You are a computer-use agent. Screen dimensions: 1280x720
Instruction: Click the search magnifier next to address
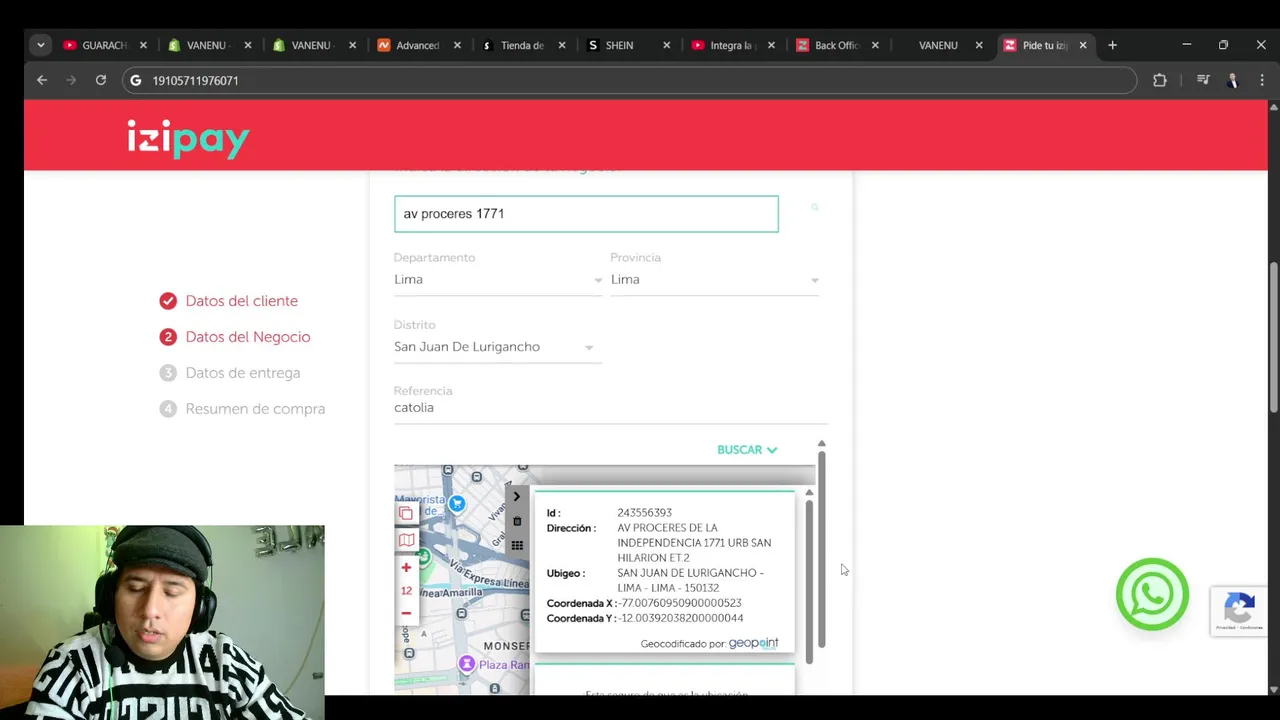[815, 207]
